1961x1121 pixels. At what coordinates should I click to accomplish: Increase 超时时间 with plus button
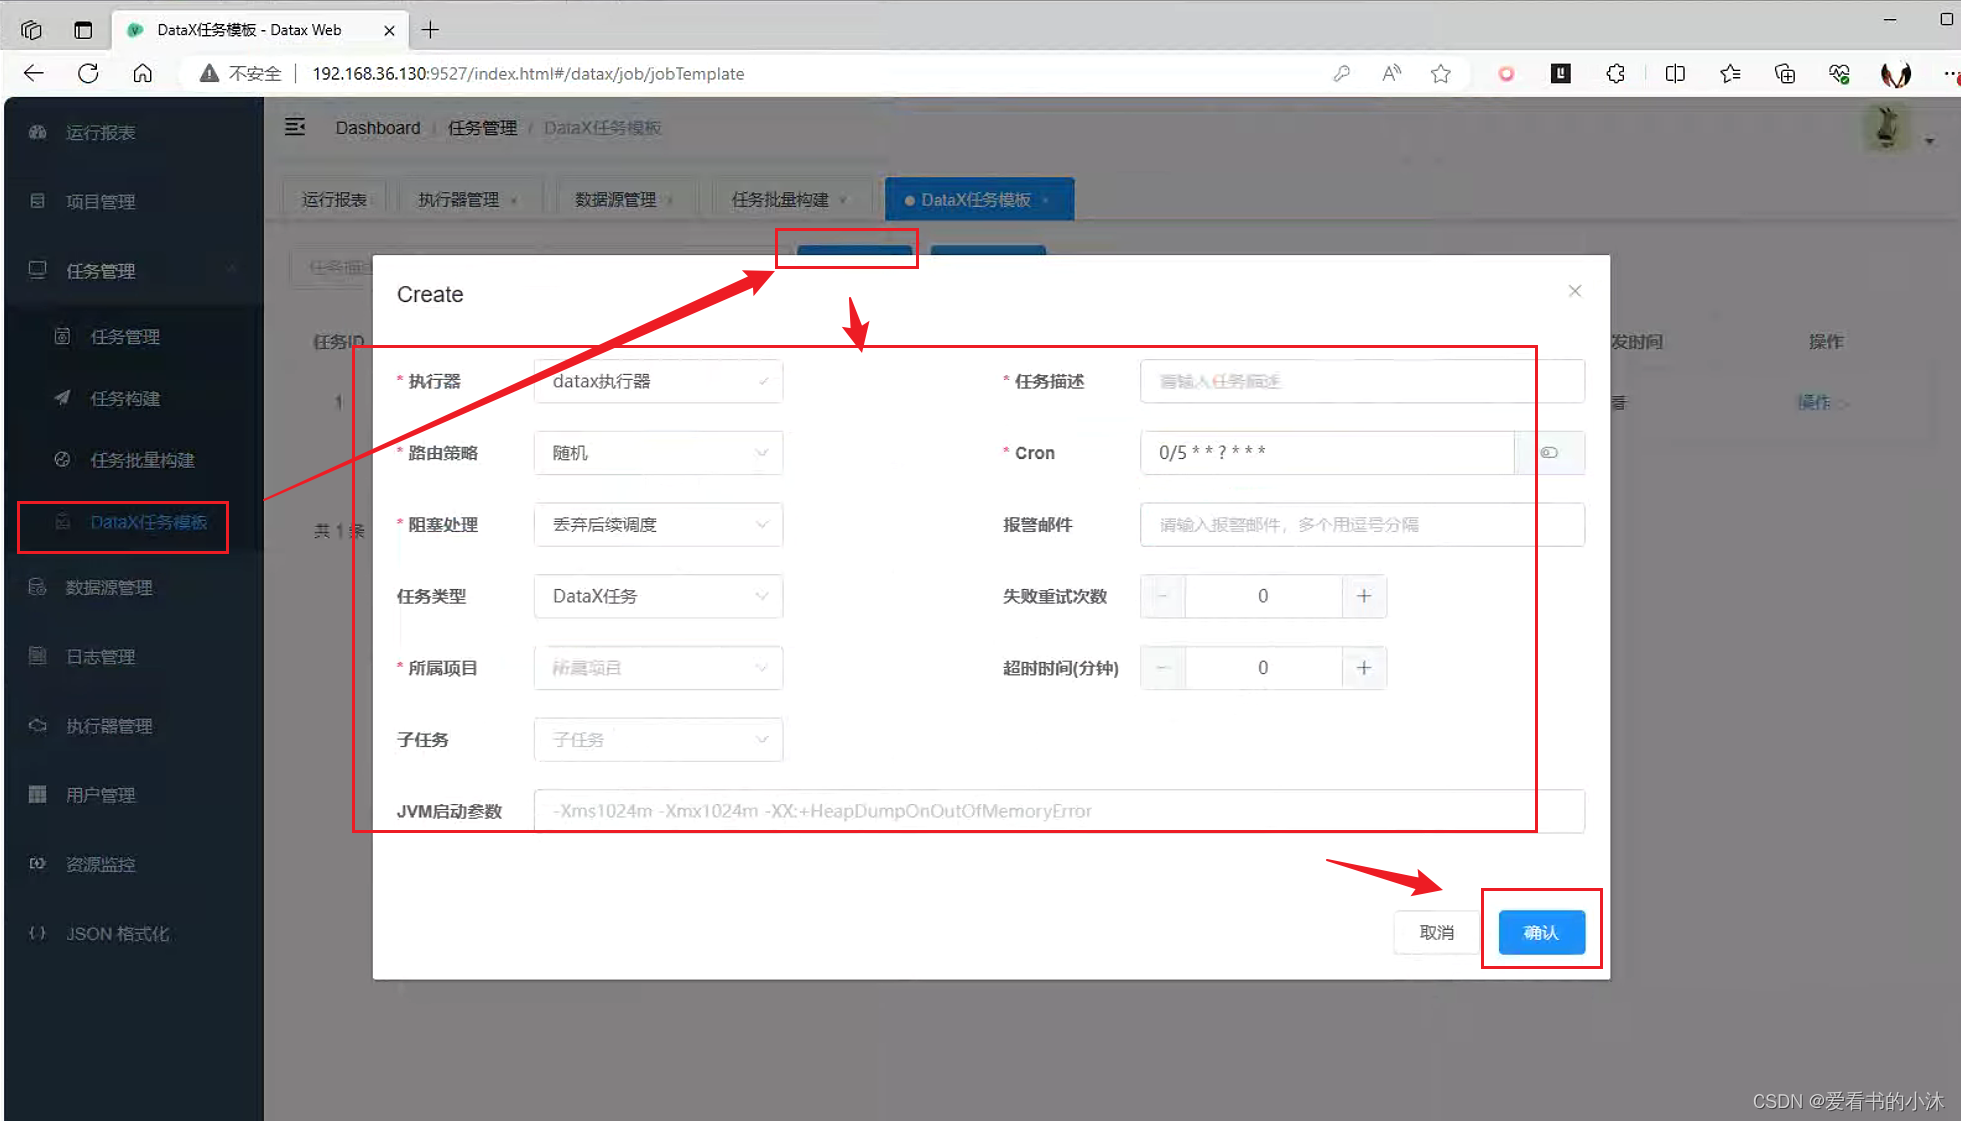[x=1364, y=668]
